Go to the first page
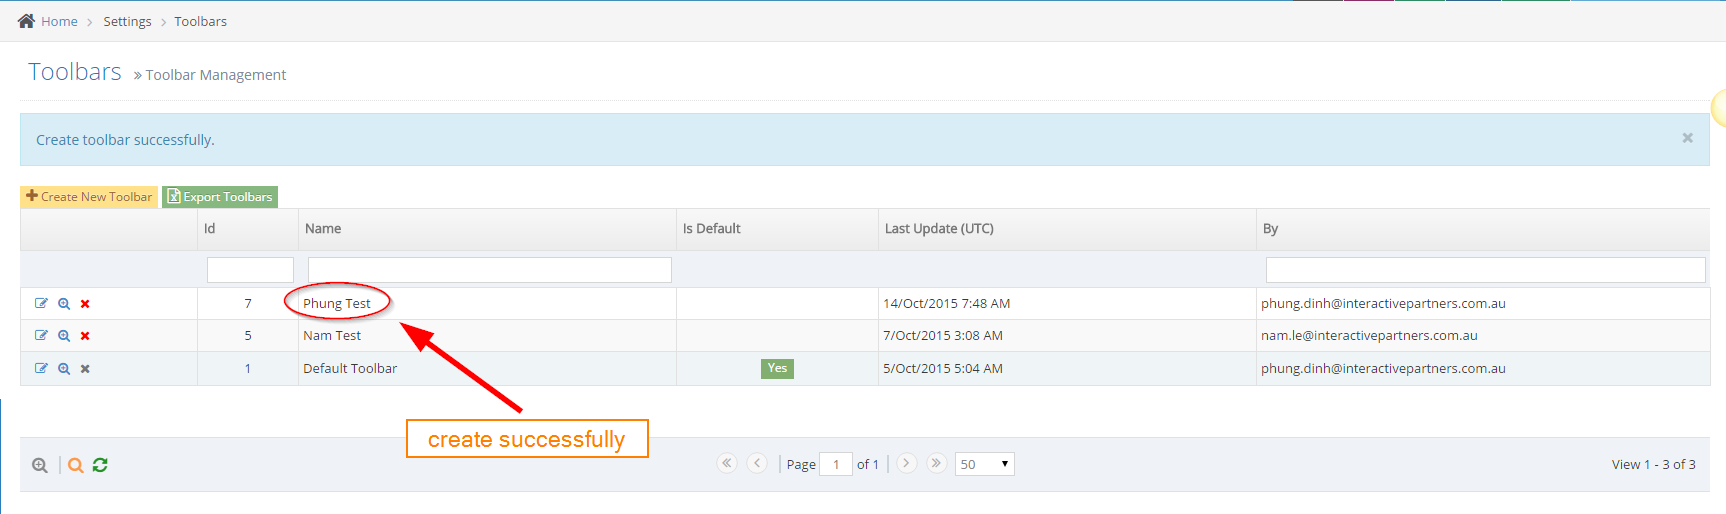The height and width of the screenshot is (514, 1726). click(x=727, y=463)
